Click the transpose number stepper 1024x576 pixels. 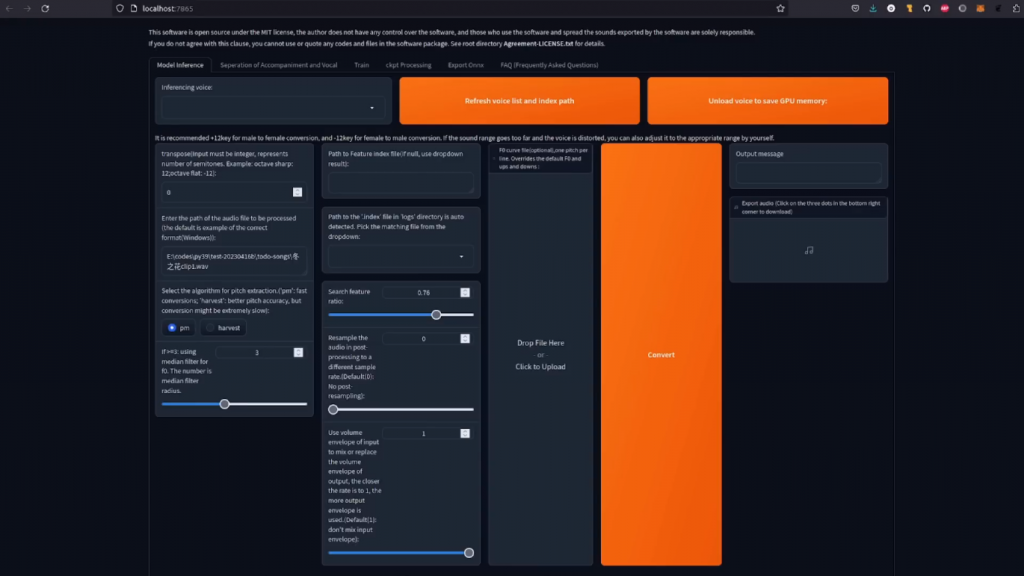(297, 192)
